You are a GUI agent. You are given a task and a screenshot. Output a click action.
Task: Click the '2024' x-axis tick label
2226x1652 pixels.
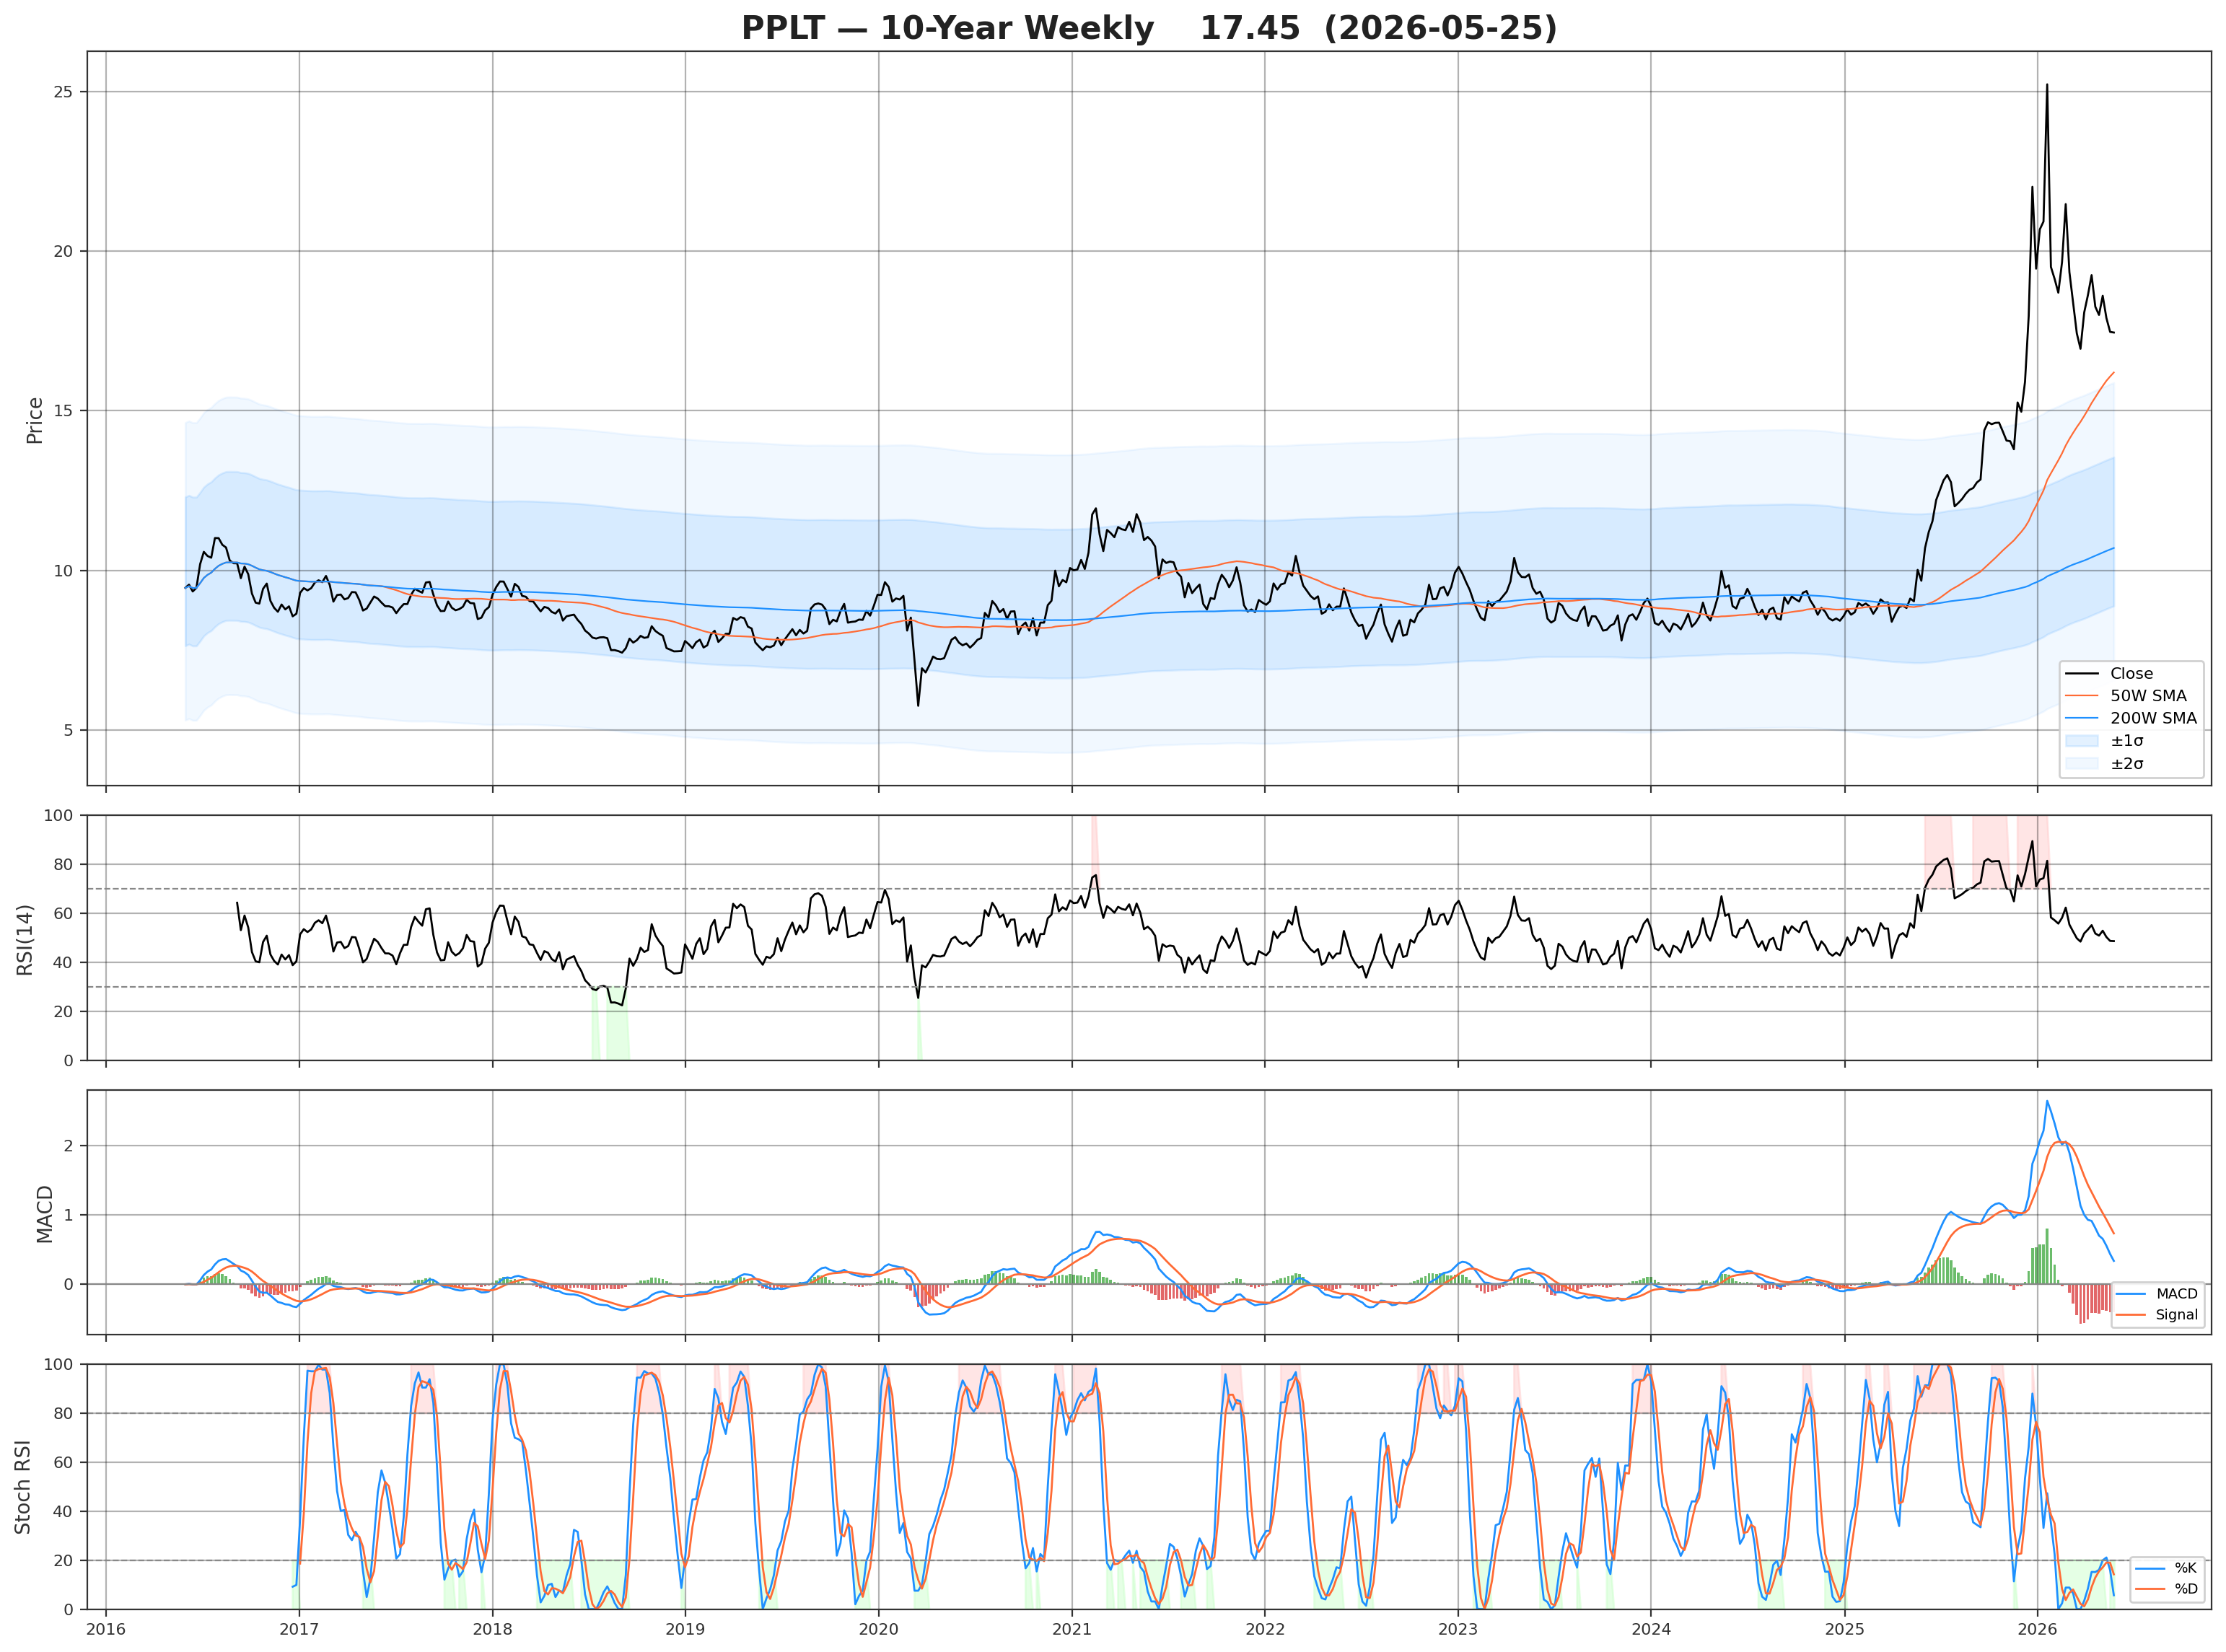click(x=1651, y=1630)
